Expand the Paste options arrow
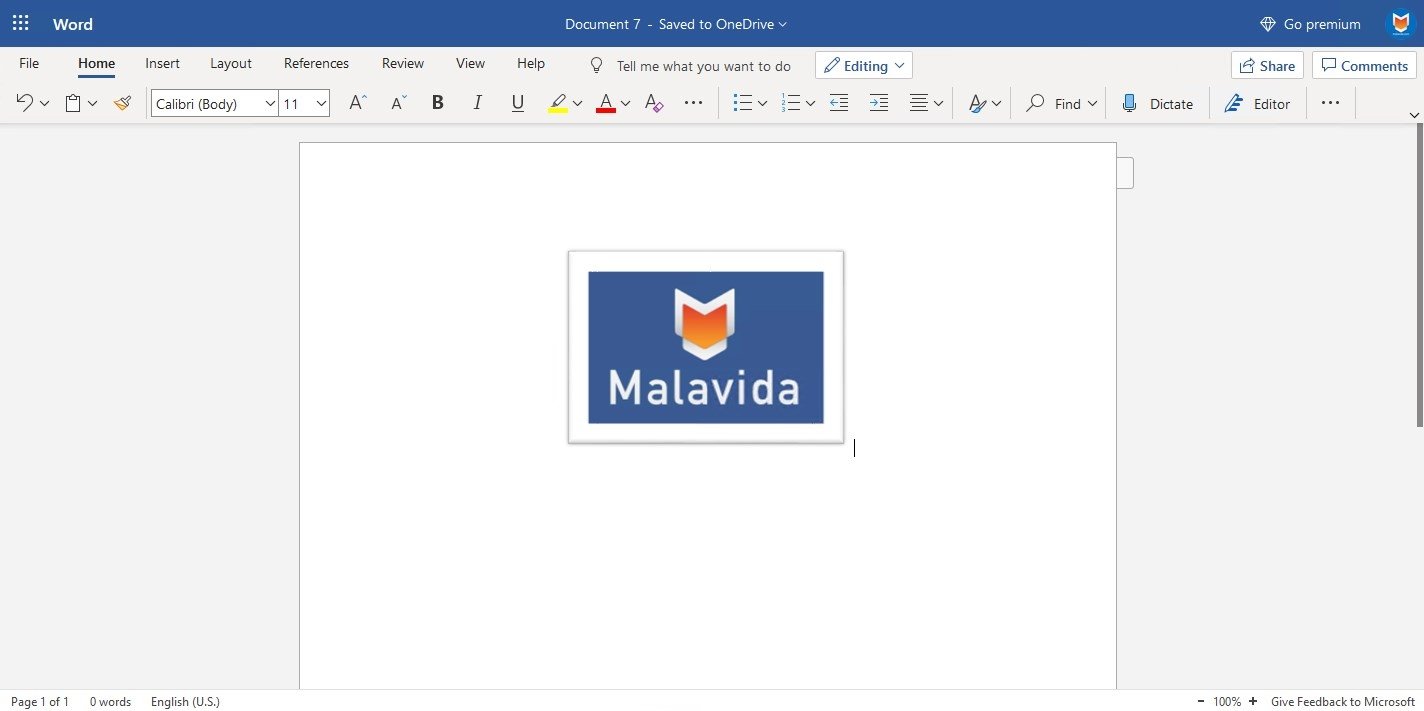This screenshot has width=1424, height=711. [x=93, y=103]
